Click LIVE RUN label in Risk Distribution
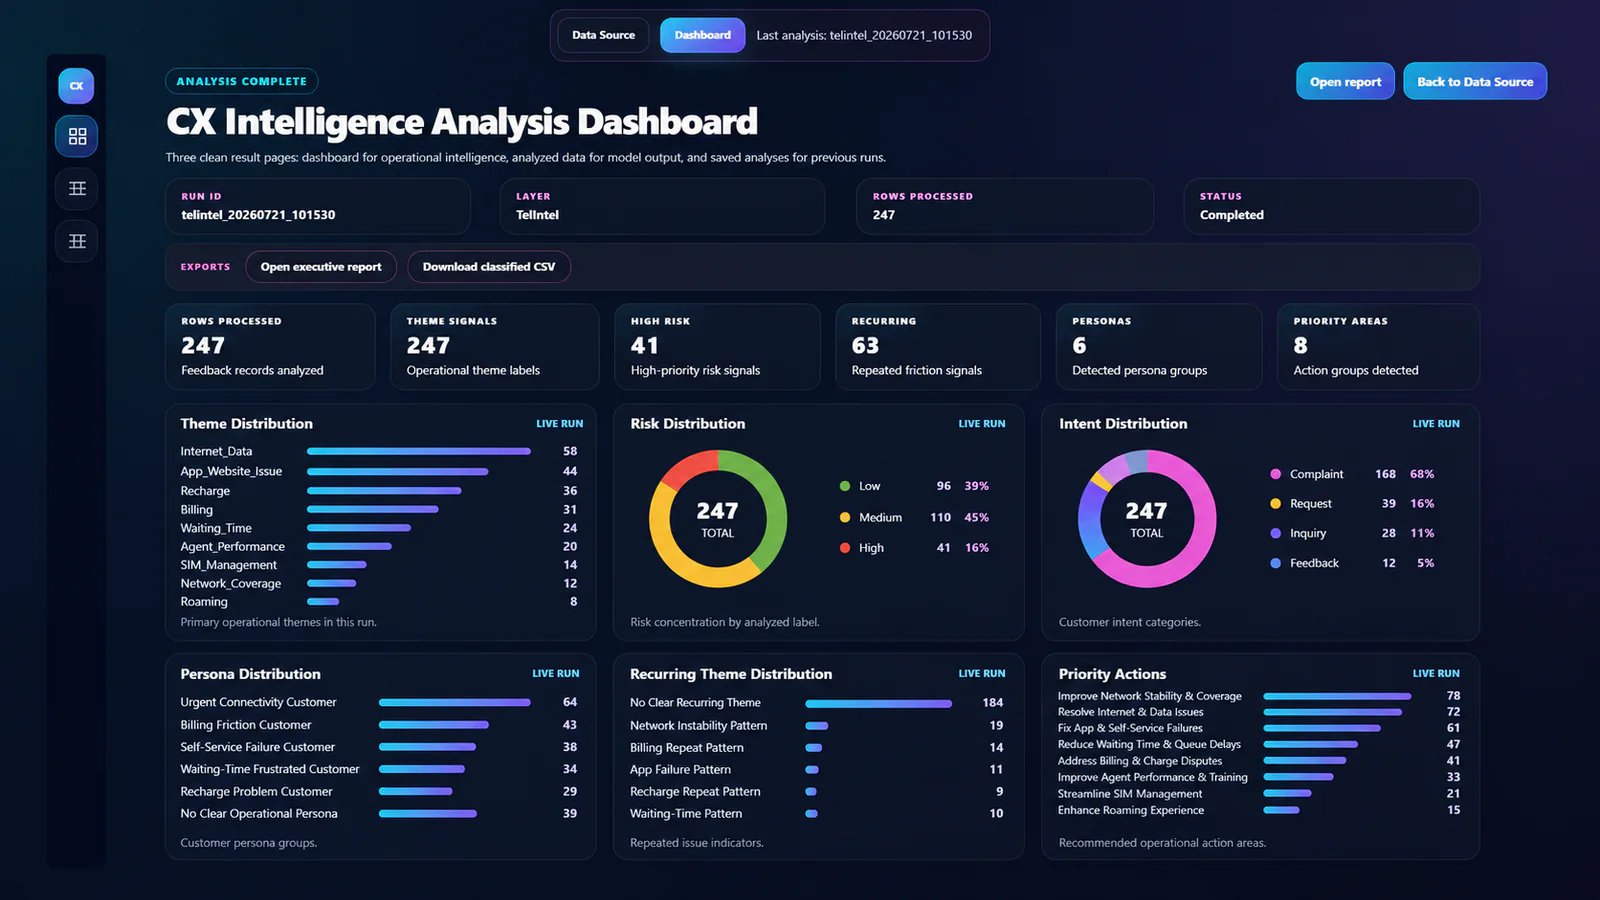 982,424
